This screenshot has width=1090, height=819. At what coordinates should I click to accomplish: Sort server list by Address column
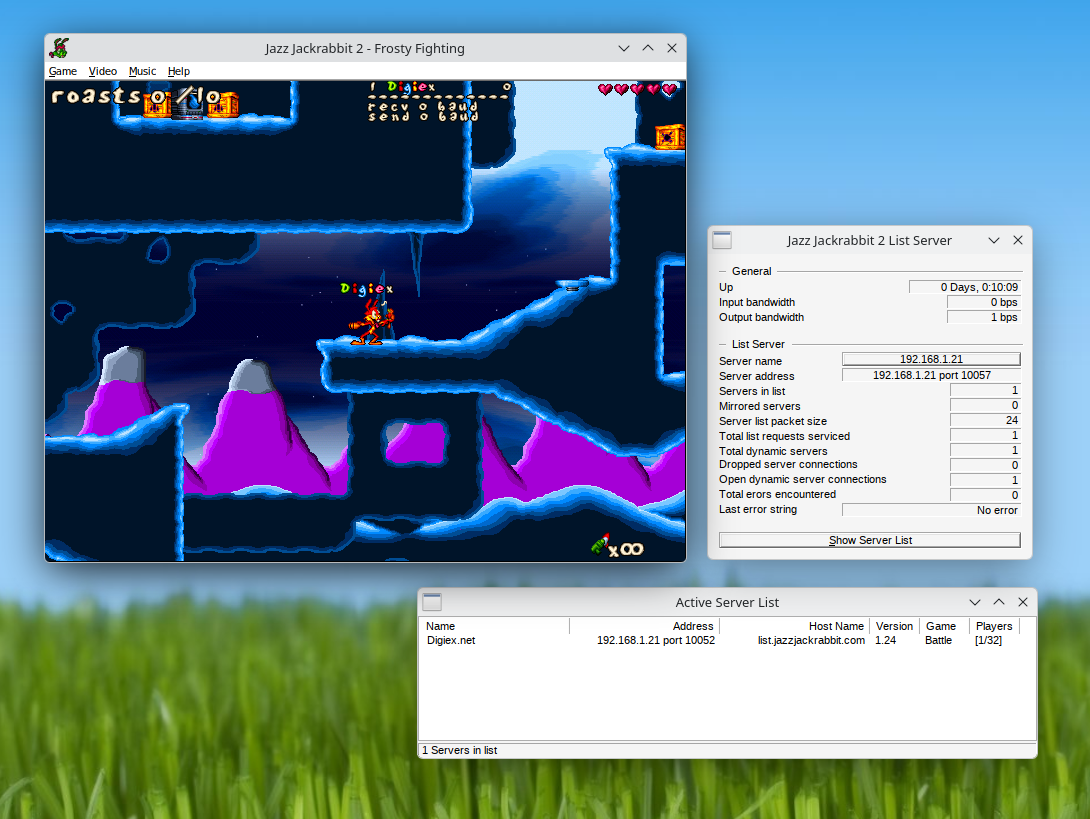click(644, 626)
